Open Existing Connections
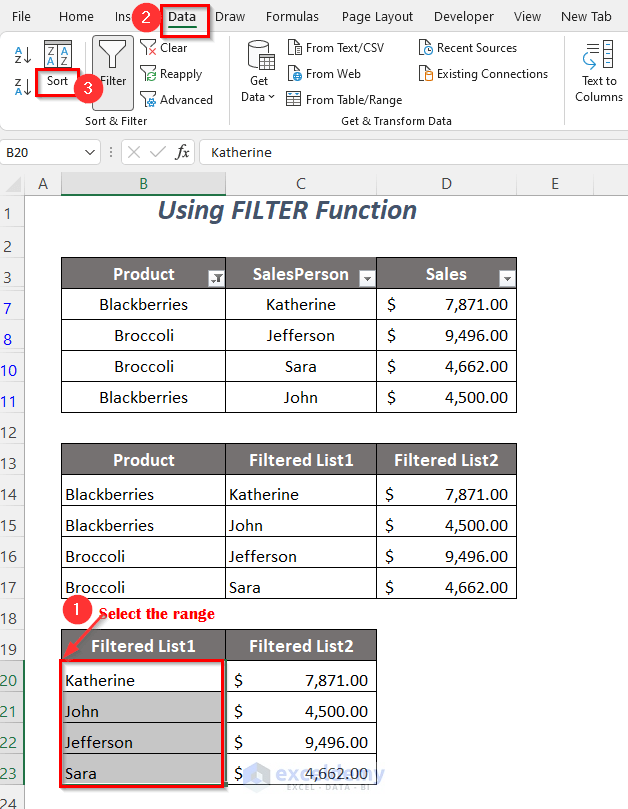This screenshot has height=809, width=628. [x=483, y=74]
